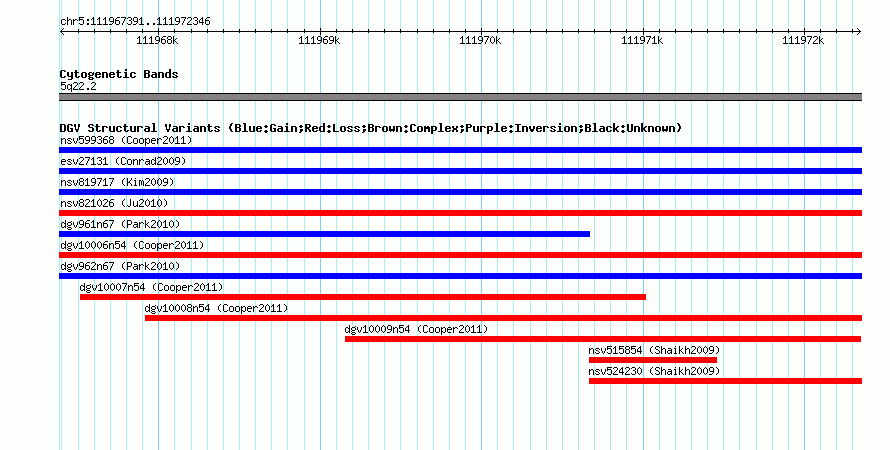Select the blue nsv819717 variant bar
This screenshot has height=450, width=890.
pyautogui.click(x=460, y=192)
